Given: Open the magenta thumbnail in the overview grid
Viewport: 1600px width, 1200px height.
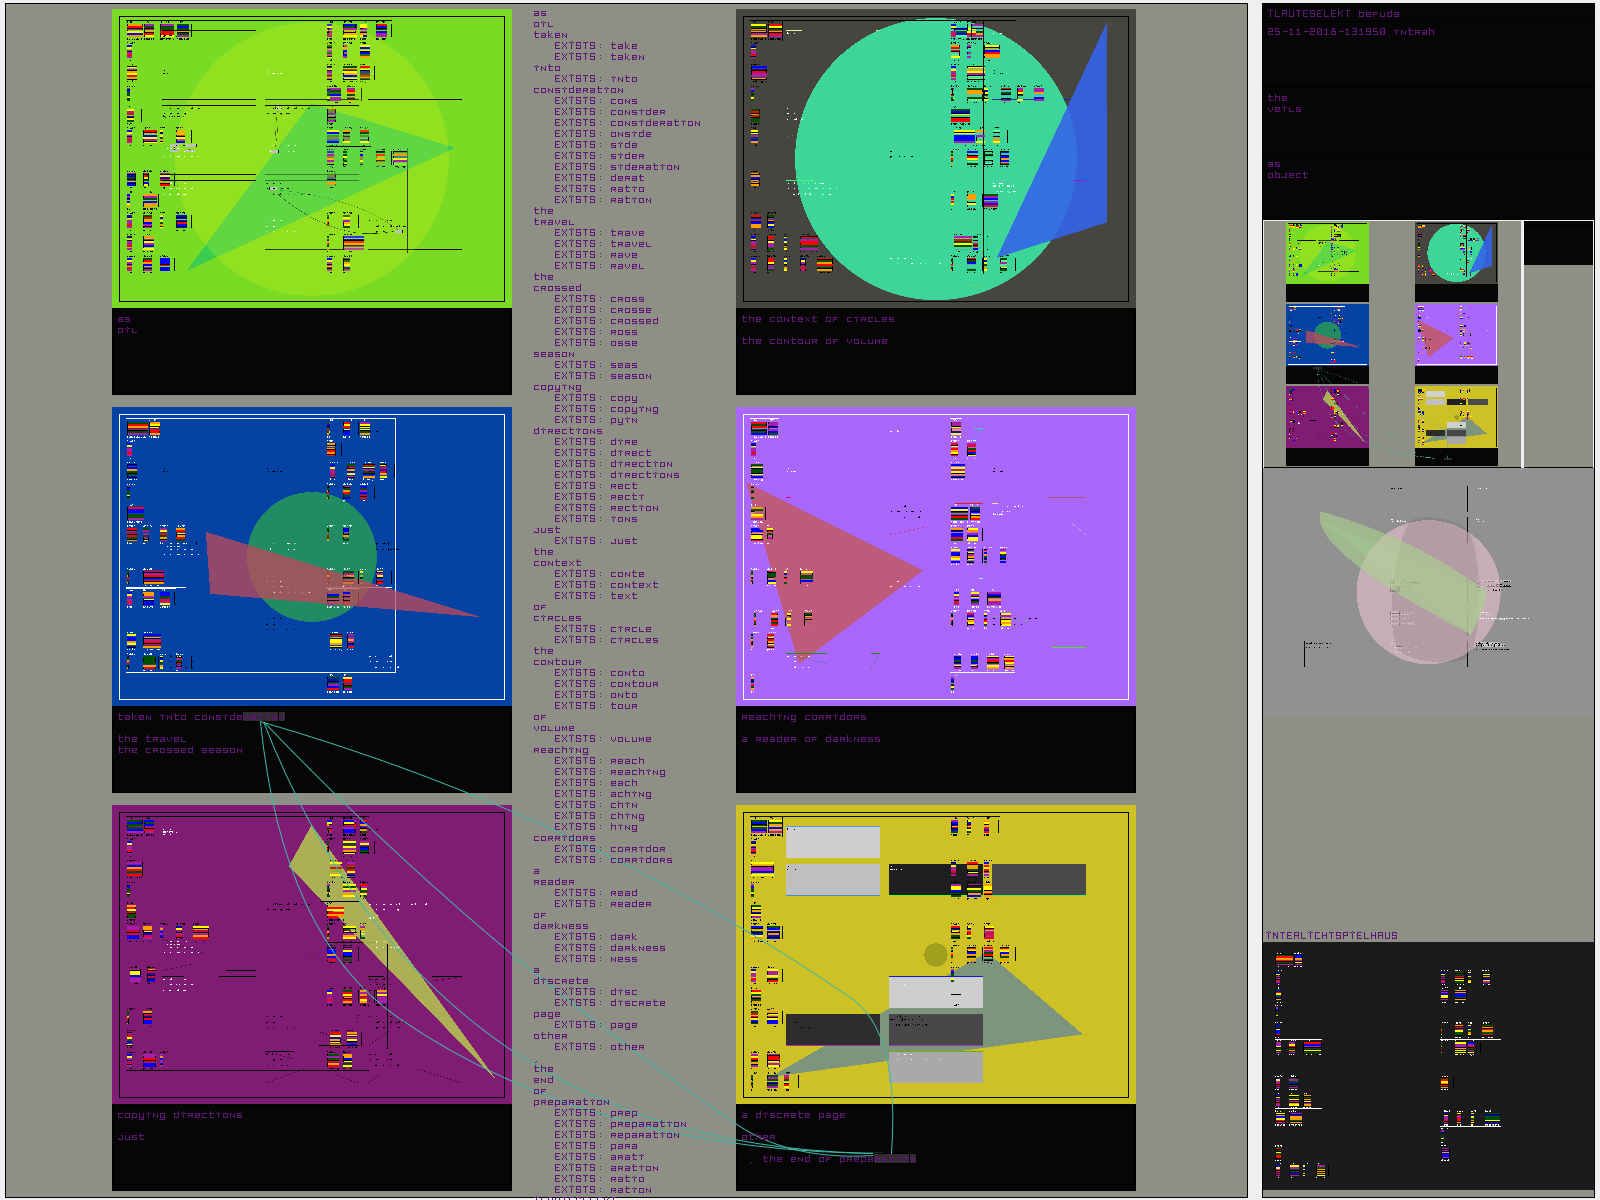Looking at the screenshot, I should click(1327, 417).
